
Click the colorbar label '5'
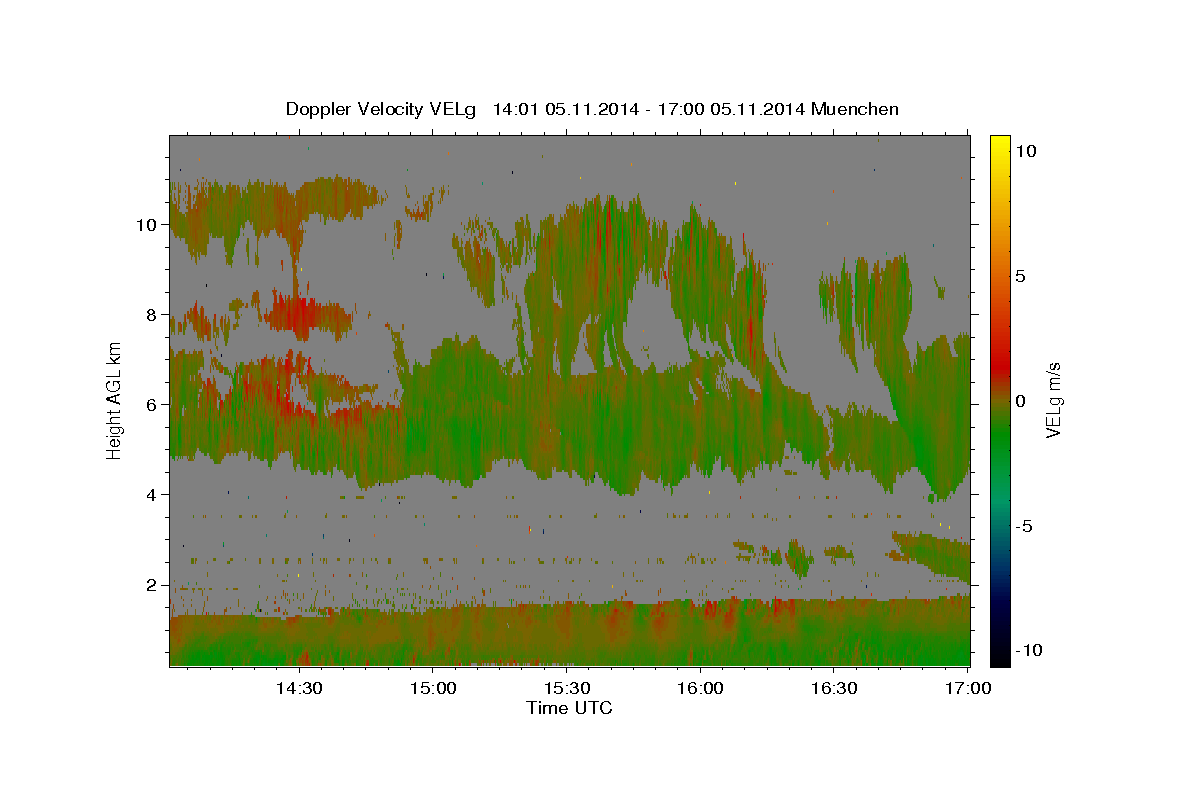coord(1021,276)
